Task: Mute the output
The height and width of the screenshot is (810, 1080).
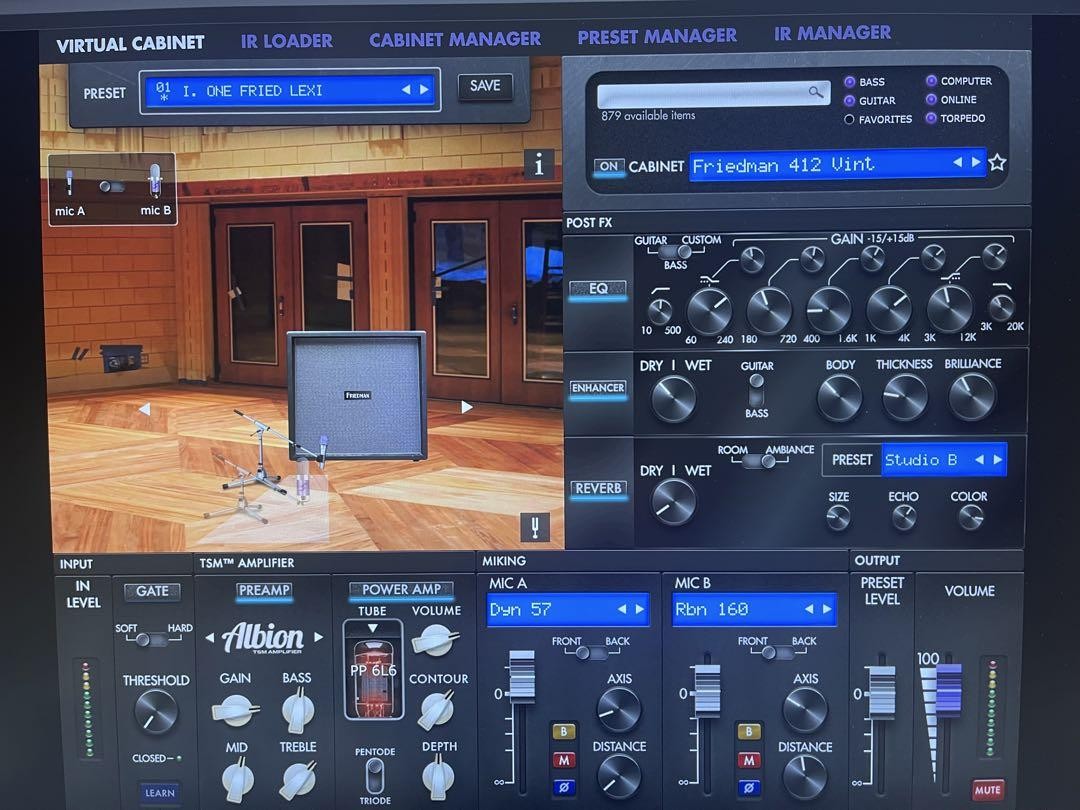Action: (987, 790)
